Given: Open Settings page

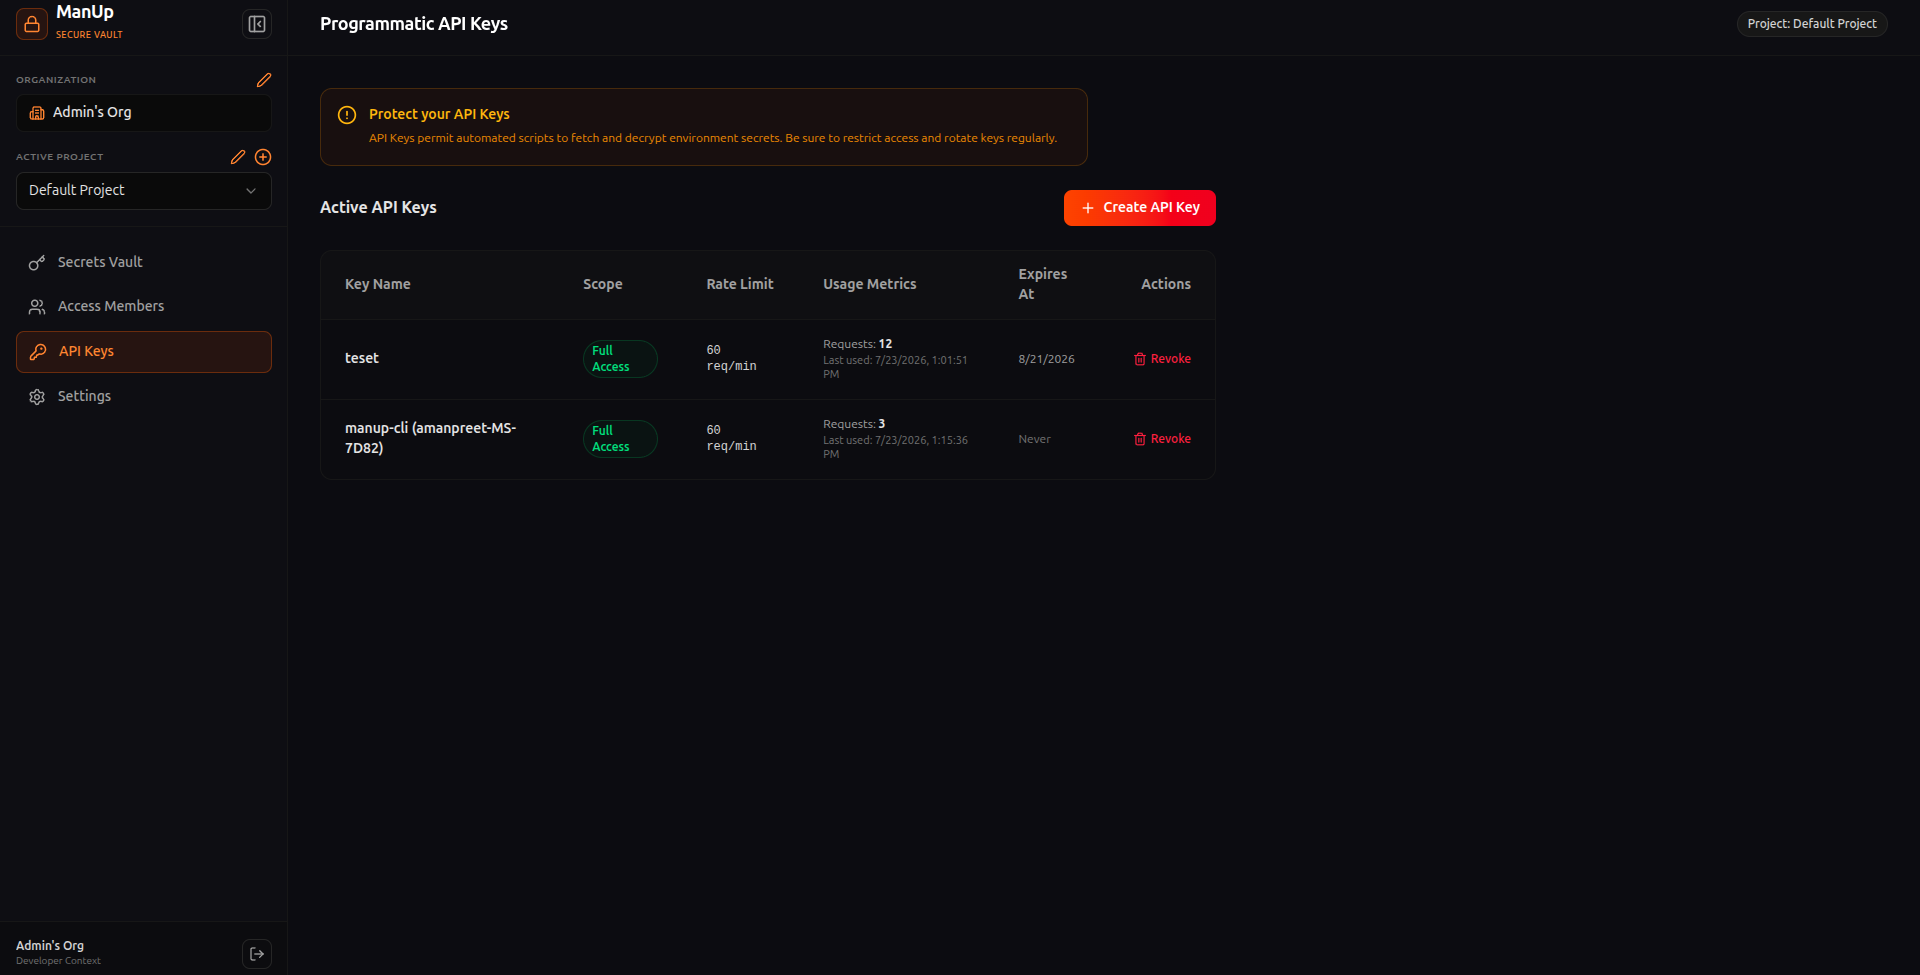Looking at the screenshot, I should tap(144, 396).
